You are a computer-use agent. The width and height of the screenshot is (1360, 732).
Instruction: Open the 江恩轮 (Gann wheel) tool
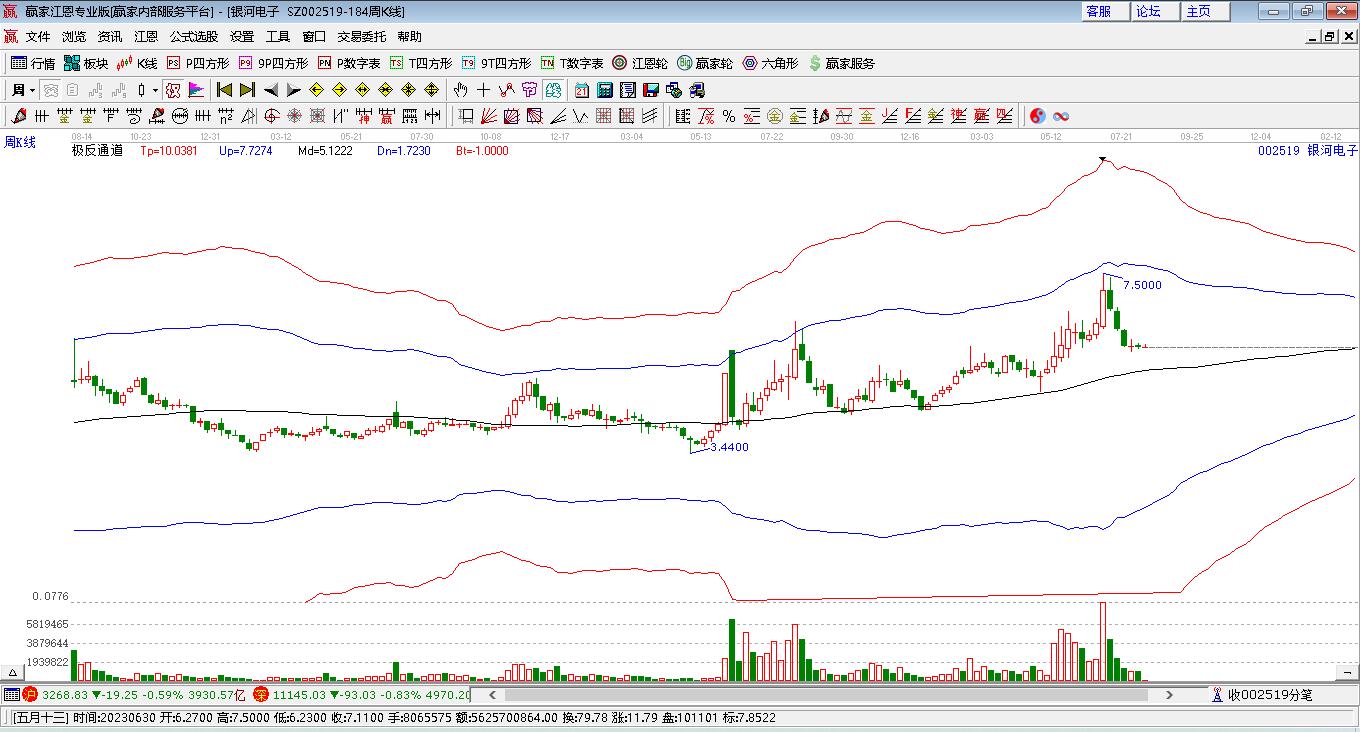[x=640, y=63]
